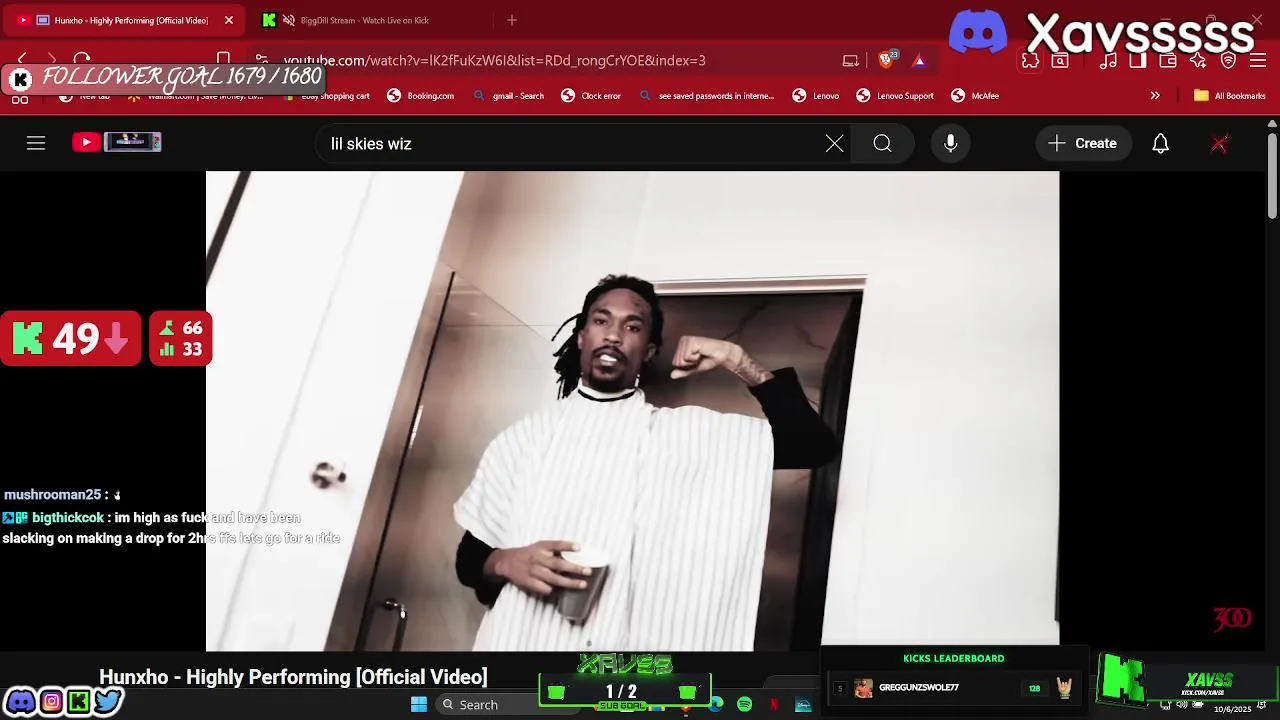This screenshot has width=1280, height=720.
Task: Clear the 'lil skies wiz' search text
Action: (x=835, y=144)
